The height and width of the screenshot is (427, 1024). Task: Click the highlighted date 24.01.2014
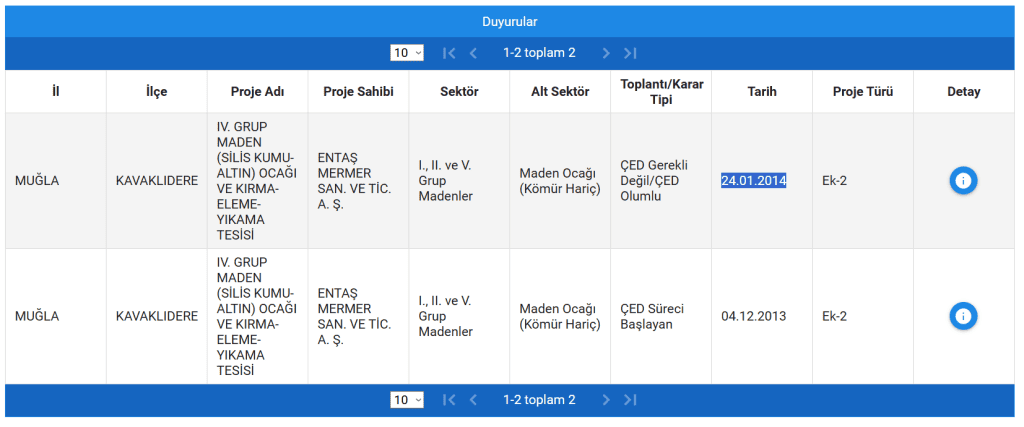[753, 181]
